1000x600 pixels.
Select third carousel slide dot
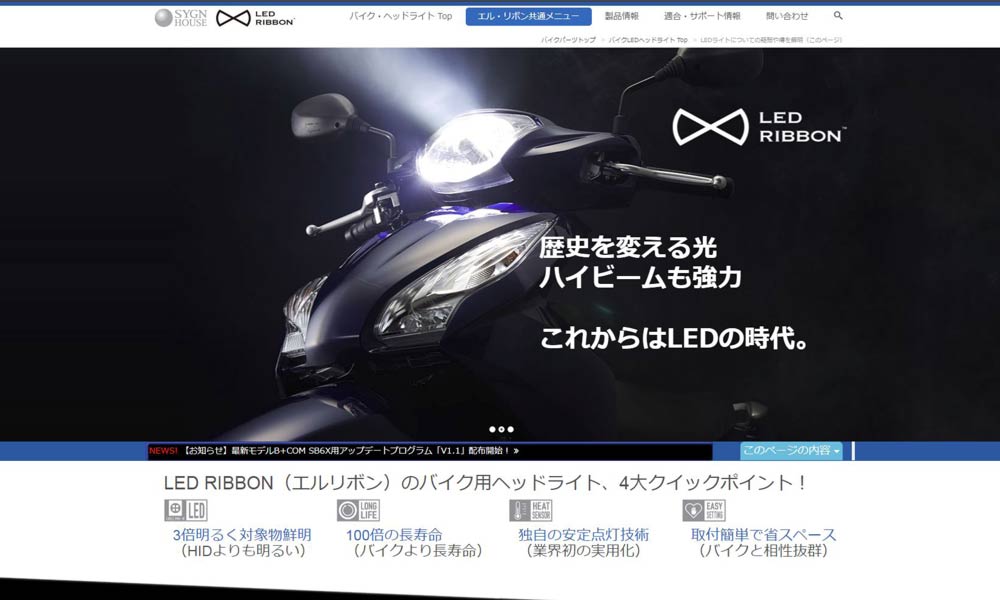point(510,429)
